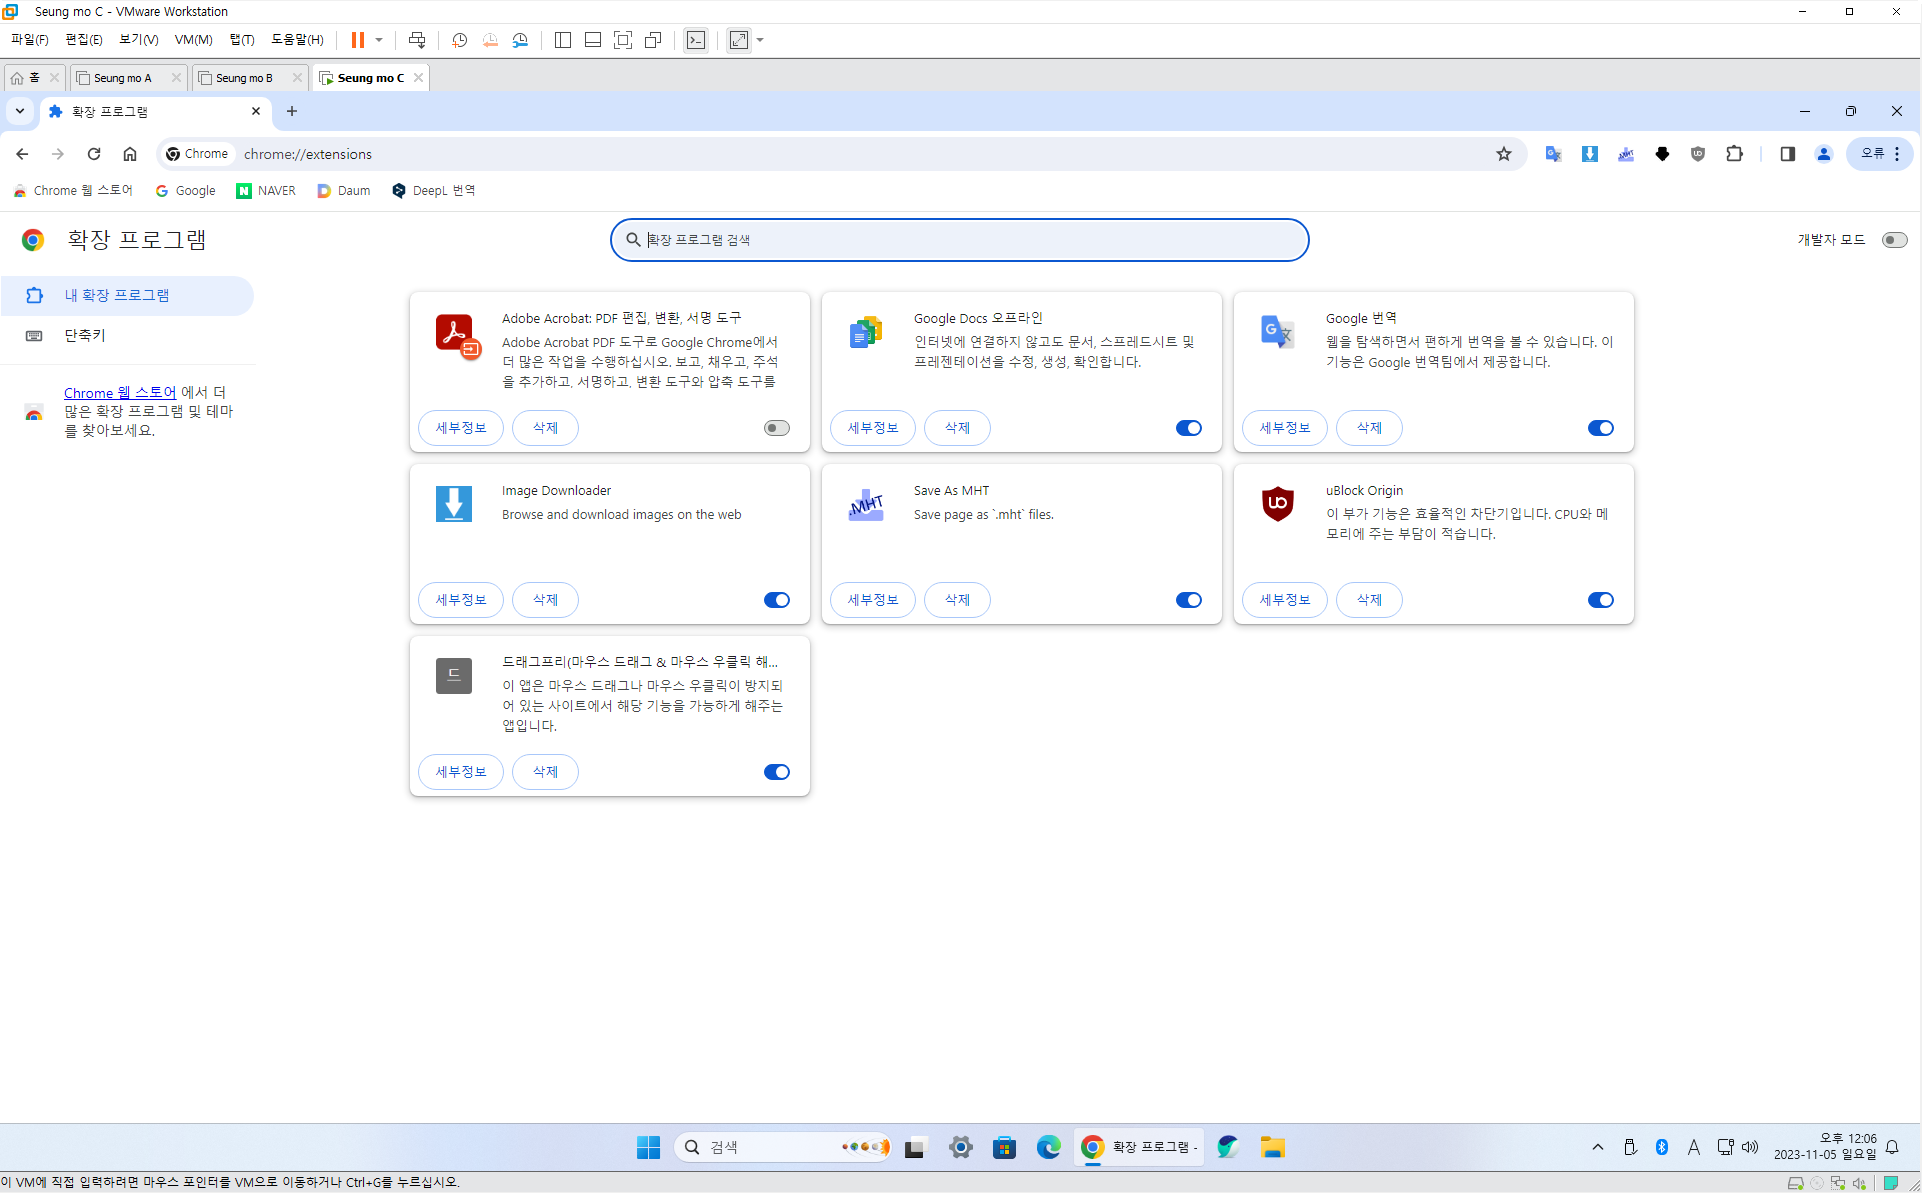
Task: Disable the uBlock Origin extension toggle
Action: 1600,600
